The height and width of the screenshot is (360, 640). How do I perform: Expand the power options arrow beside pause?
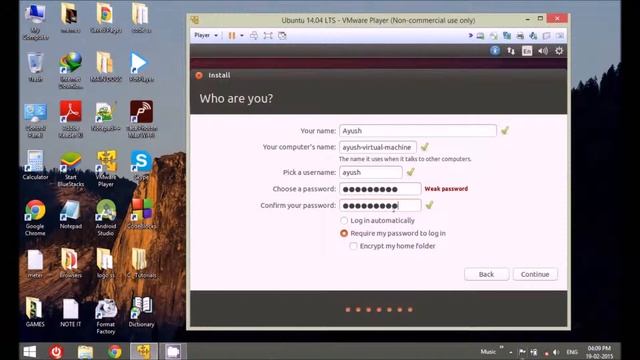tap(242, 36)
